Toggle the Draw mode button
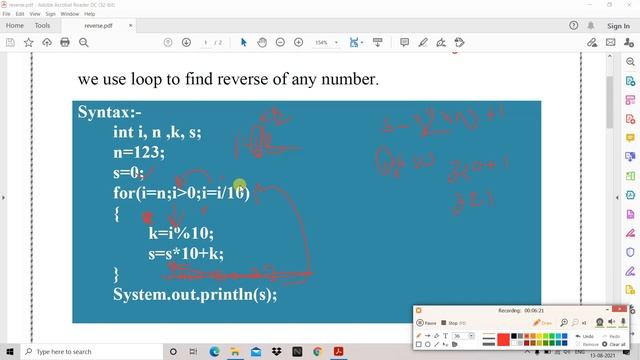 pos(542,322)
